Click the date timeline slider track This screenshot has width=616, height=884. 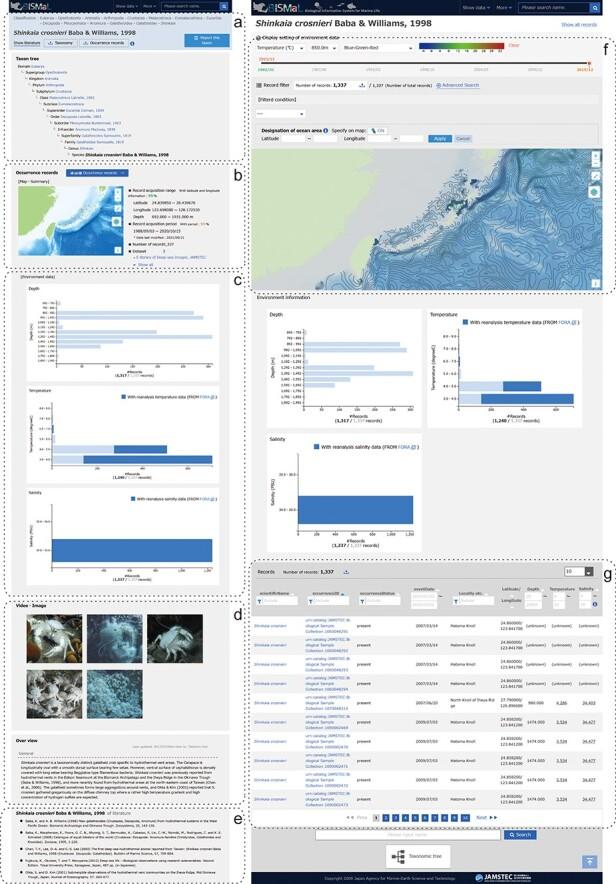(x=430, y=63)
